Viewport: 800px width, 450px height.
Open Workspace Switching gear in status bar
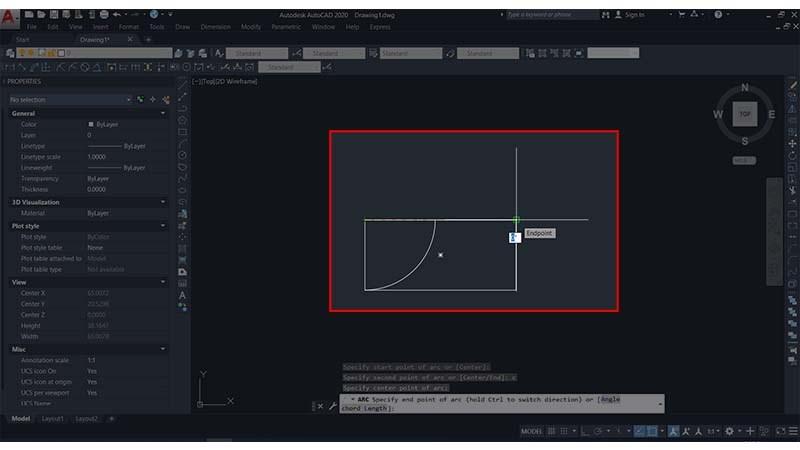[x=730, y=431]
